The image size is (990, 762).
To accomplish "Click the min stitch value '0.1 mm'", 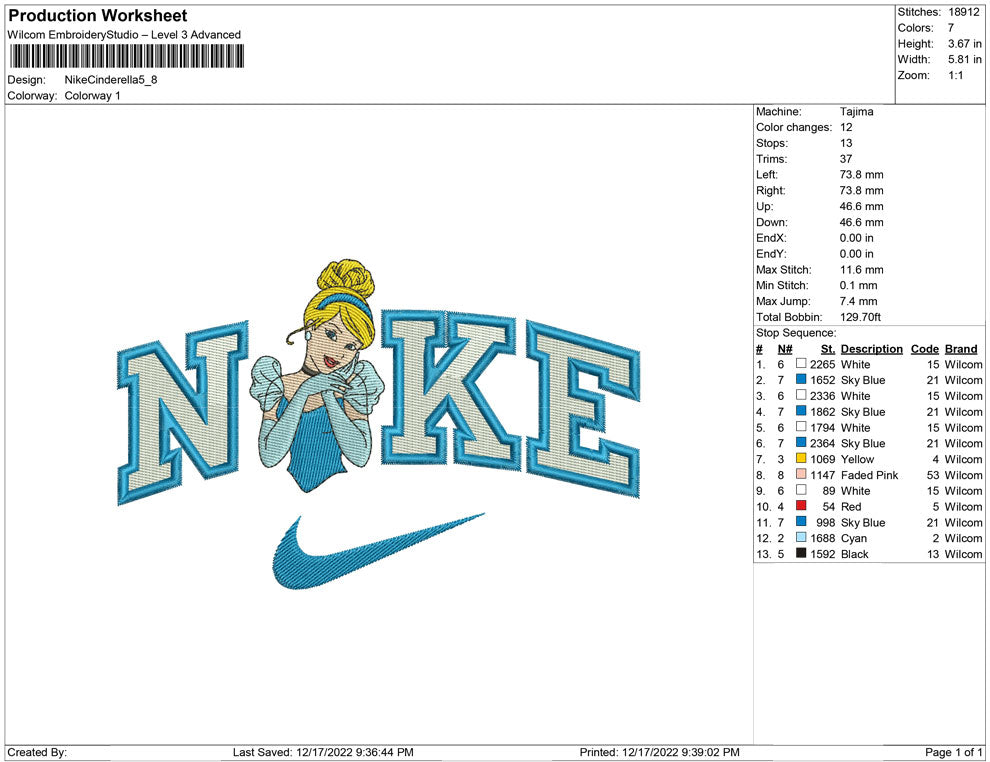I will pos(859,285).
